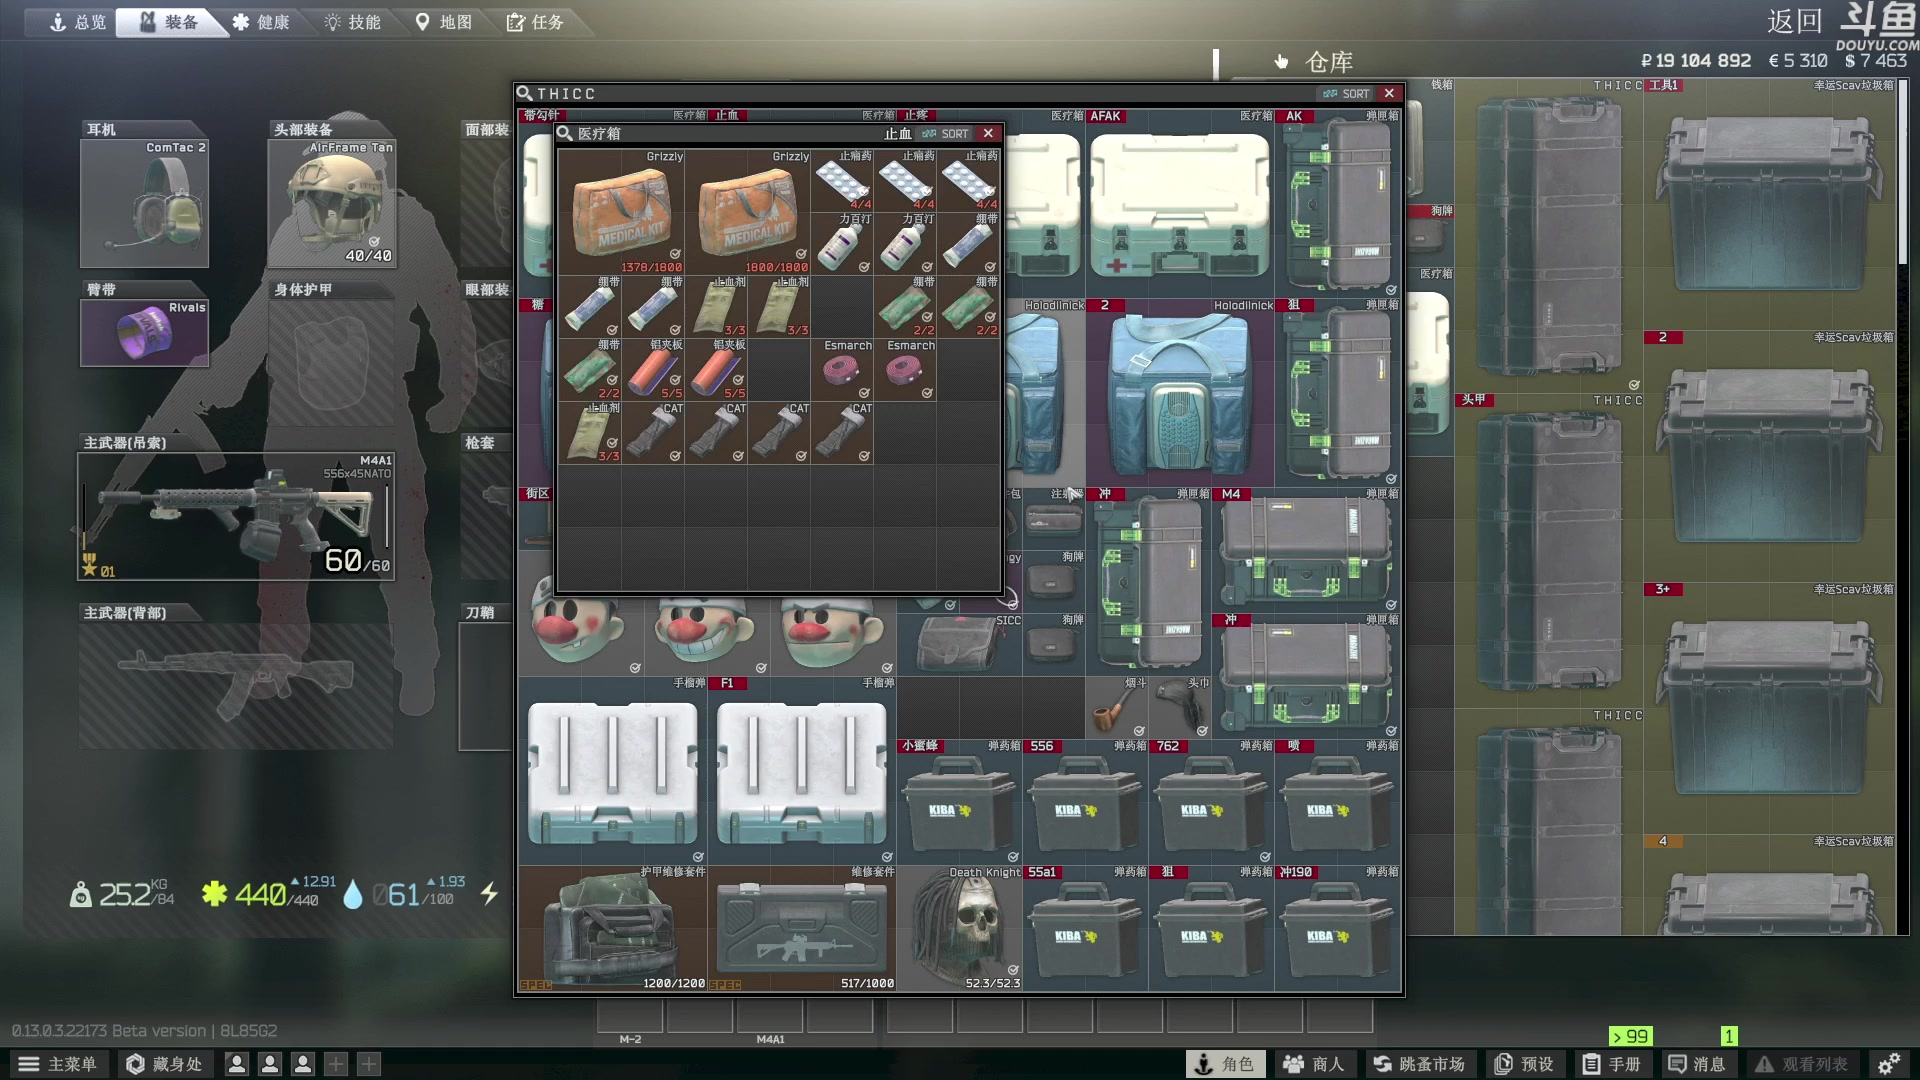Pick the ComTac 2 headset
Viewport: 1920px width, 1080px height.
(145, 203)
